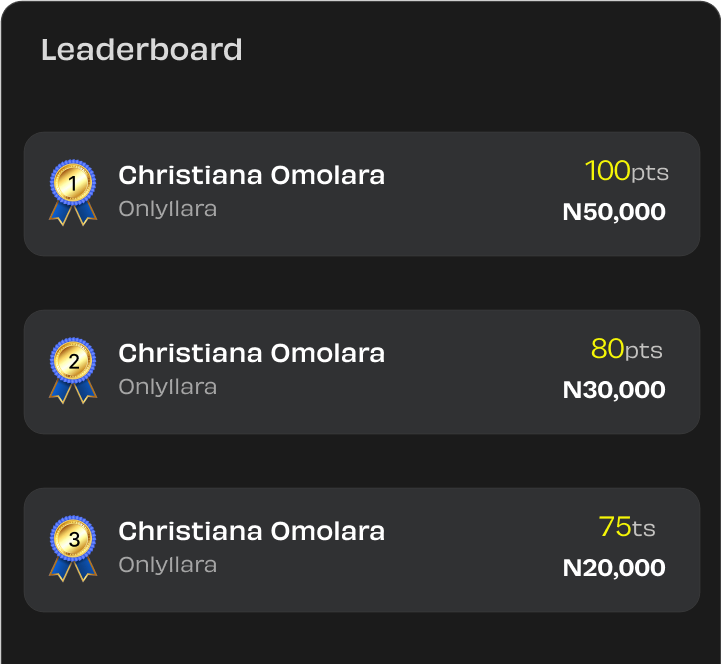Image resolution: width=721 pixels, height=664 pixels.
Task: Click the second place medal ribbon icon
Action: click(x=73, y=371)
